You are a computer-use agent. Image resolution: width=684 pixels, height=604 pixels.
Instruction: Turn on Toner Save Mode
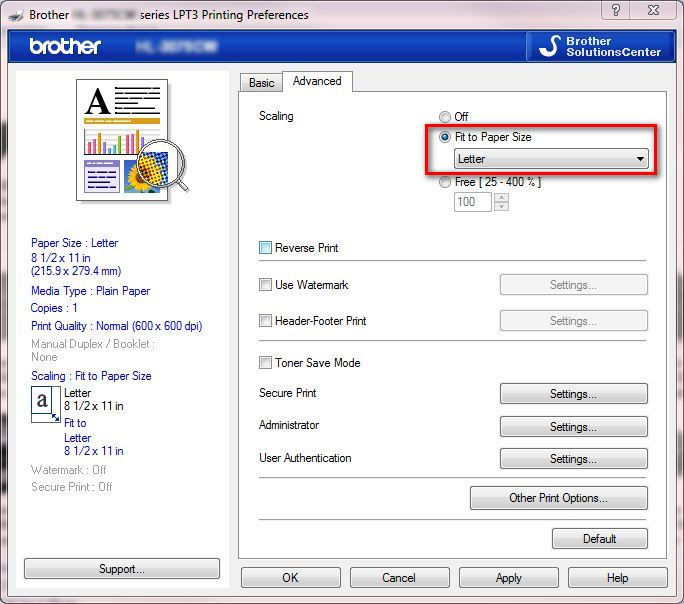point(266,363)
